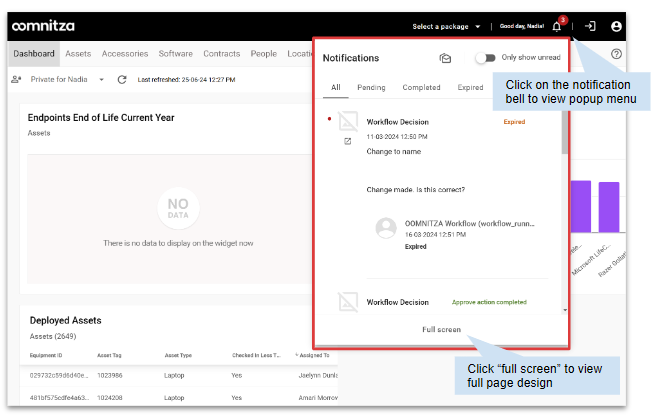This screenshot has height=416, width=660.
Task: Click the expired Workflow Decision image placeholder icon
Action: pos(348,122)
